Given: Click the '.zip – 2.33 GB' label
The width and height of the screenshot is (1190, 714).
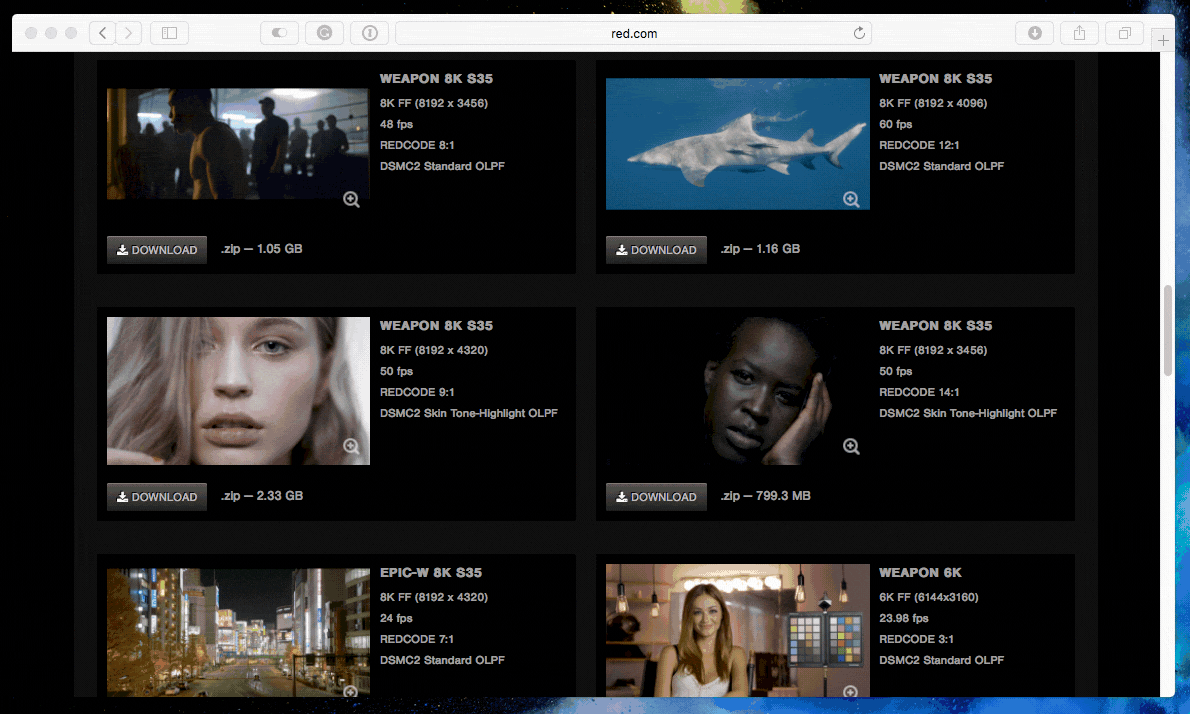Looking at the screenshot, I should pyautogui.click(x=262, y=495).
